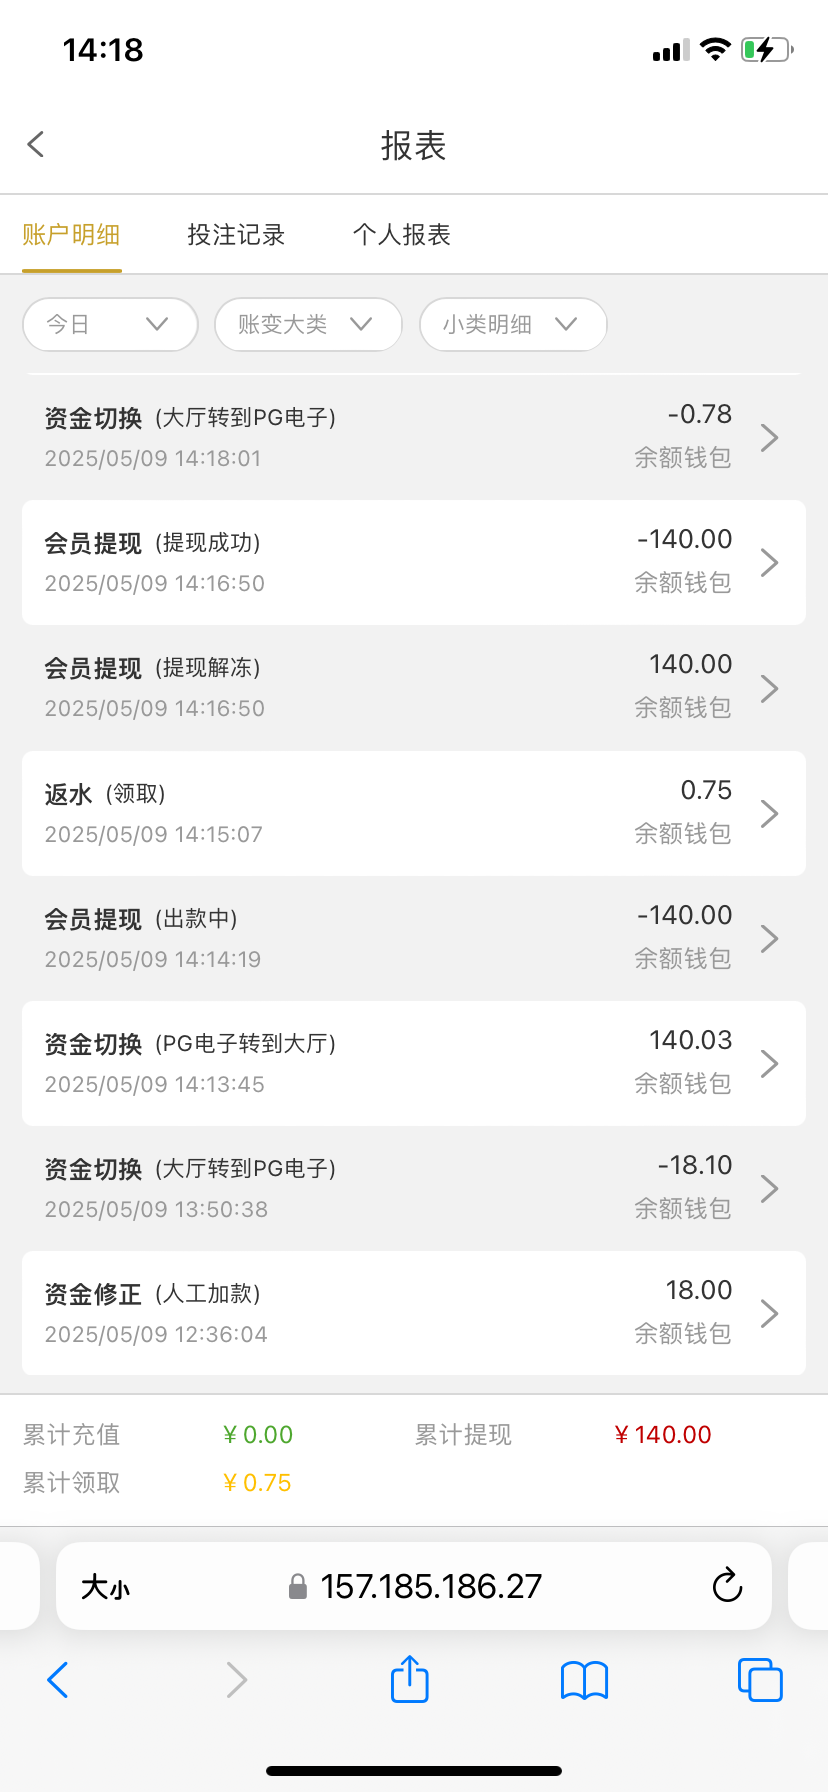Open the 今日 date filter dropdown
Image resolution: width=828 pixels, height=1792 pixels.
click(x=110, y=324)
